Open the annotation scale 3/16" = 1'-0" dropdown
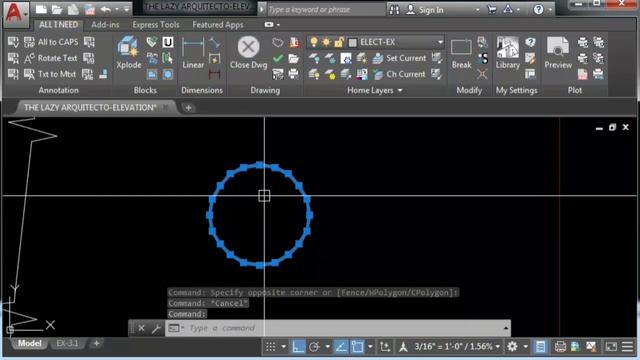640x360 pixels. (457, 347)
